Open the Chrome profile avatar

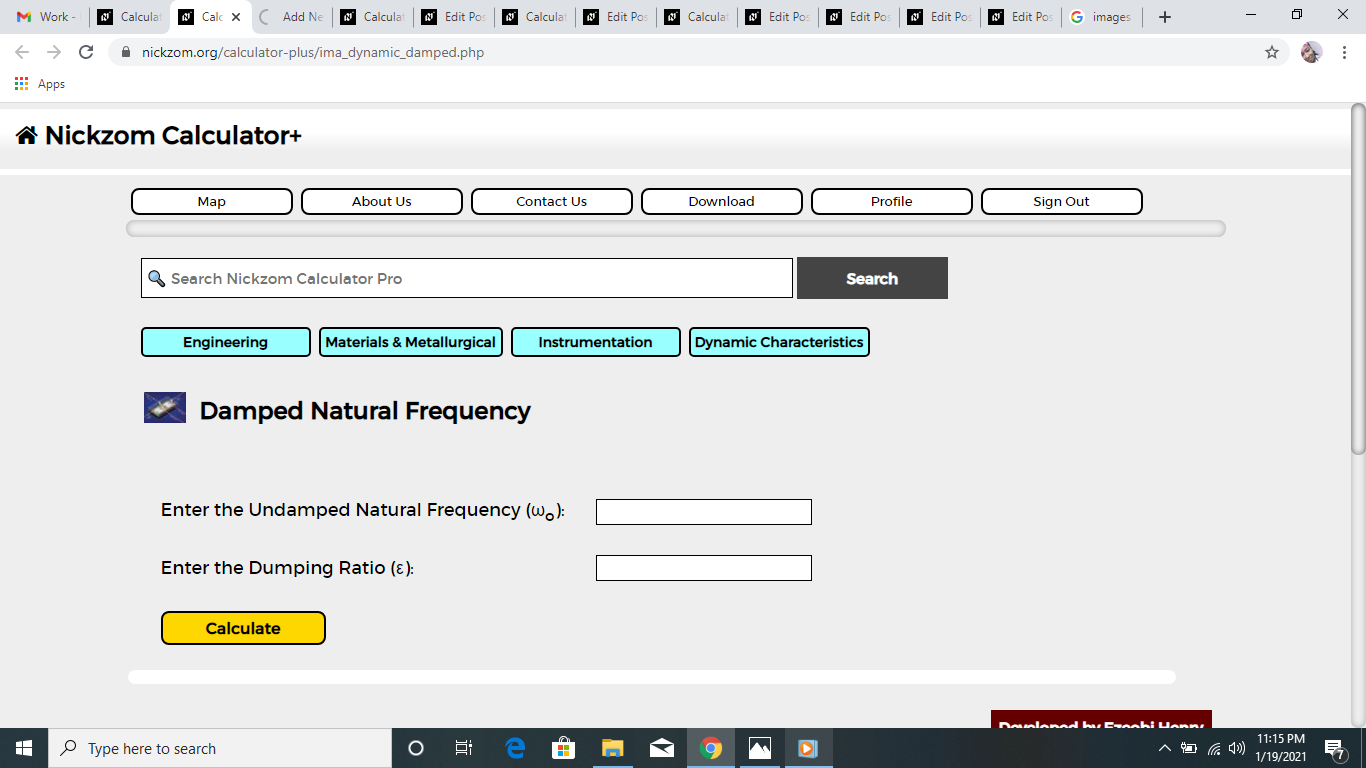coord(1311,52)
